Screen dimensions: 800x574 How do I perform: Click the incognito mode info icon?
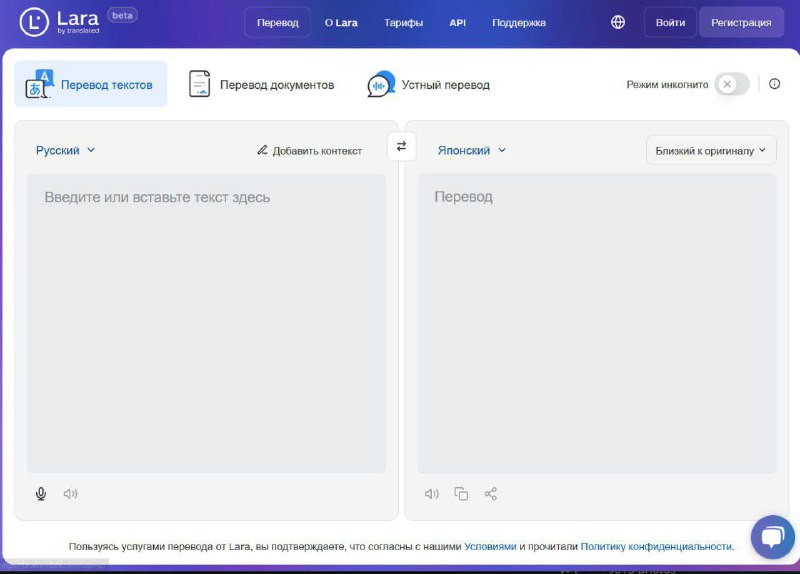pos(774,84)
